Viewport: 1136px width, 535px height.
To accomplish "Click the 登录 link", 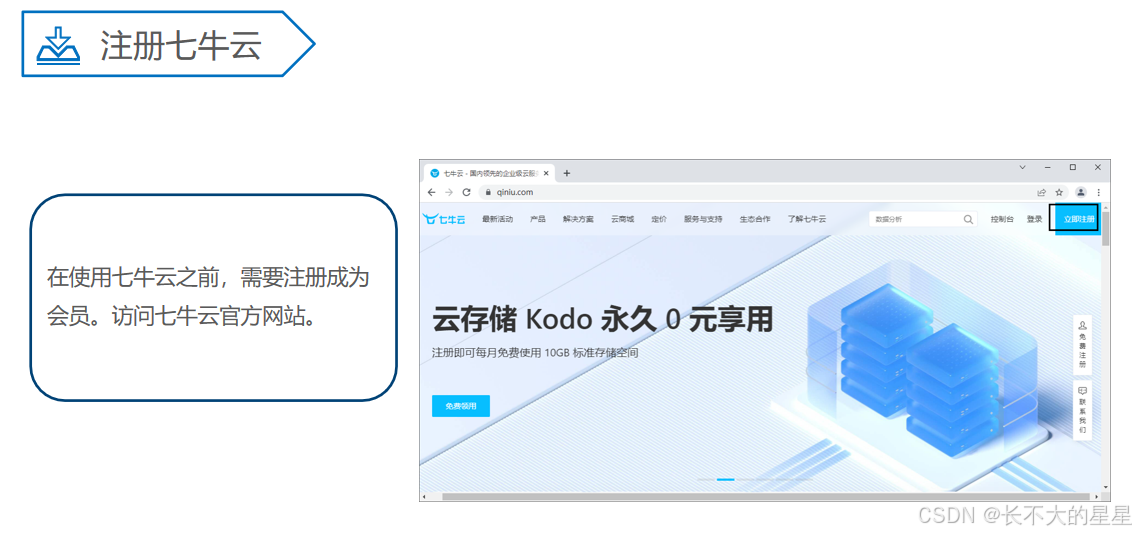I will pos(1034,219).
